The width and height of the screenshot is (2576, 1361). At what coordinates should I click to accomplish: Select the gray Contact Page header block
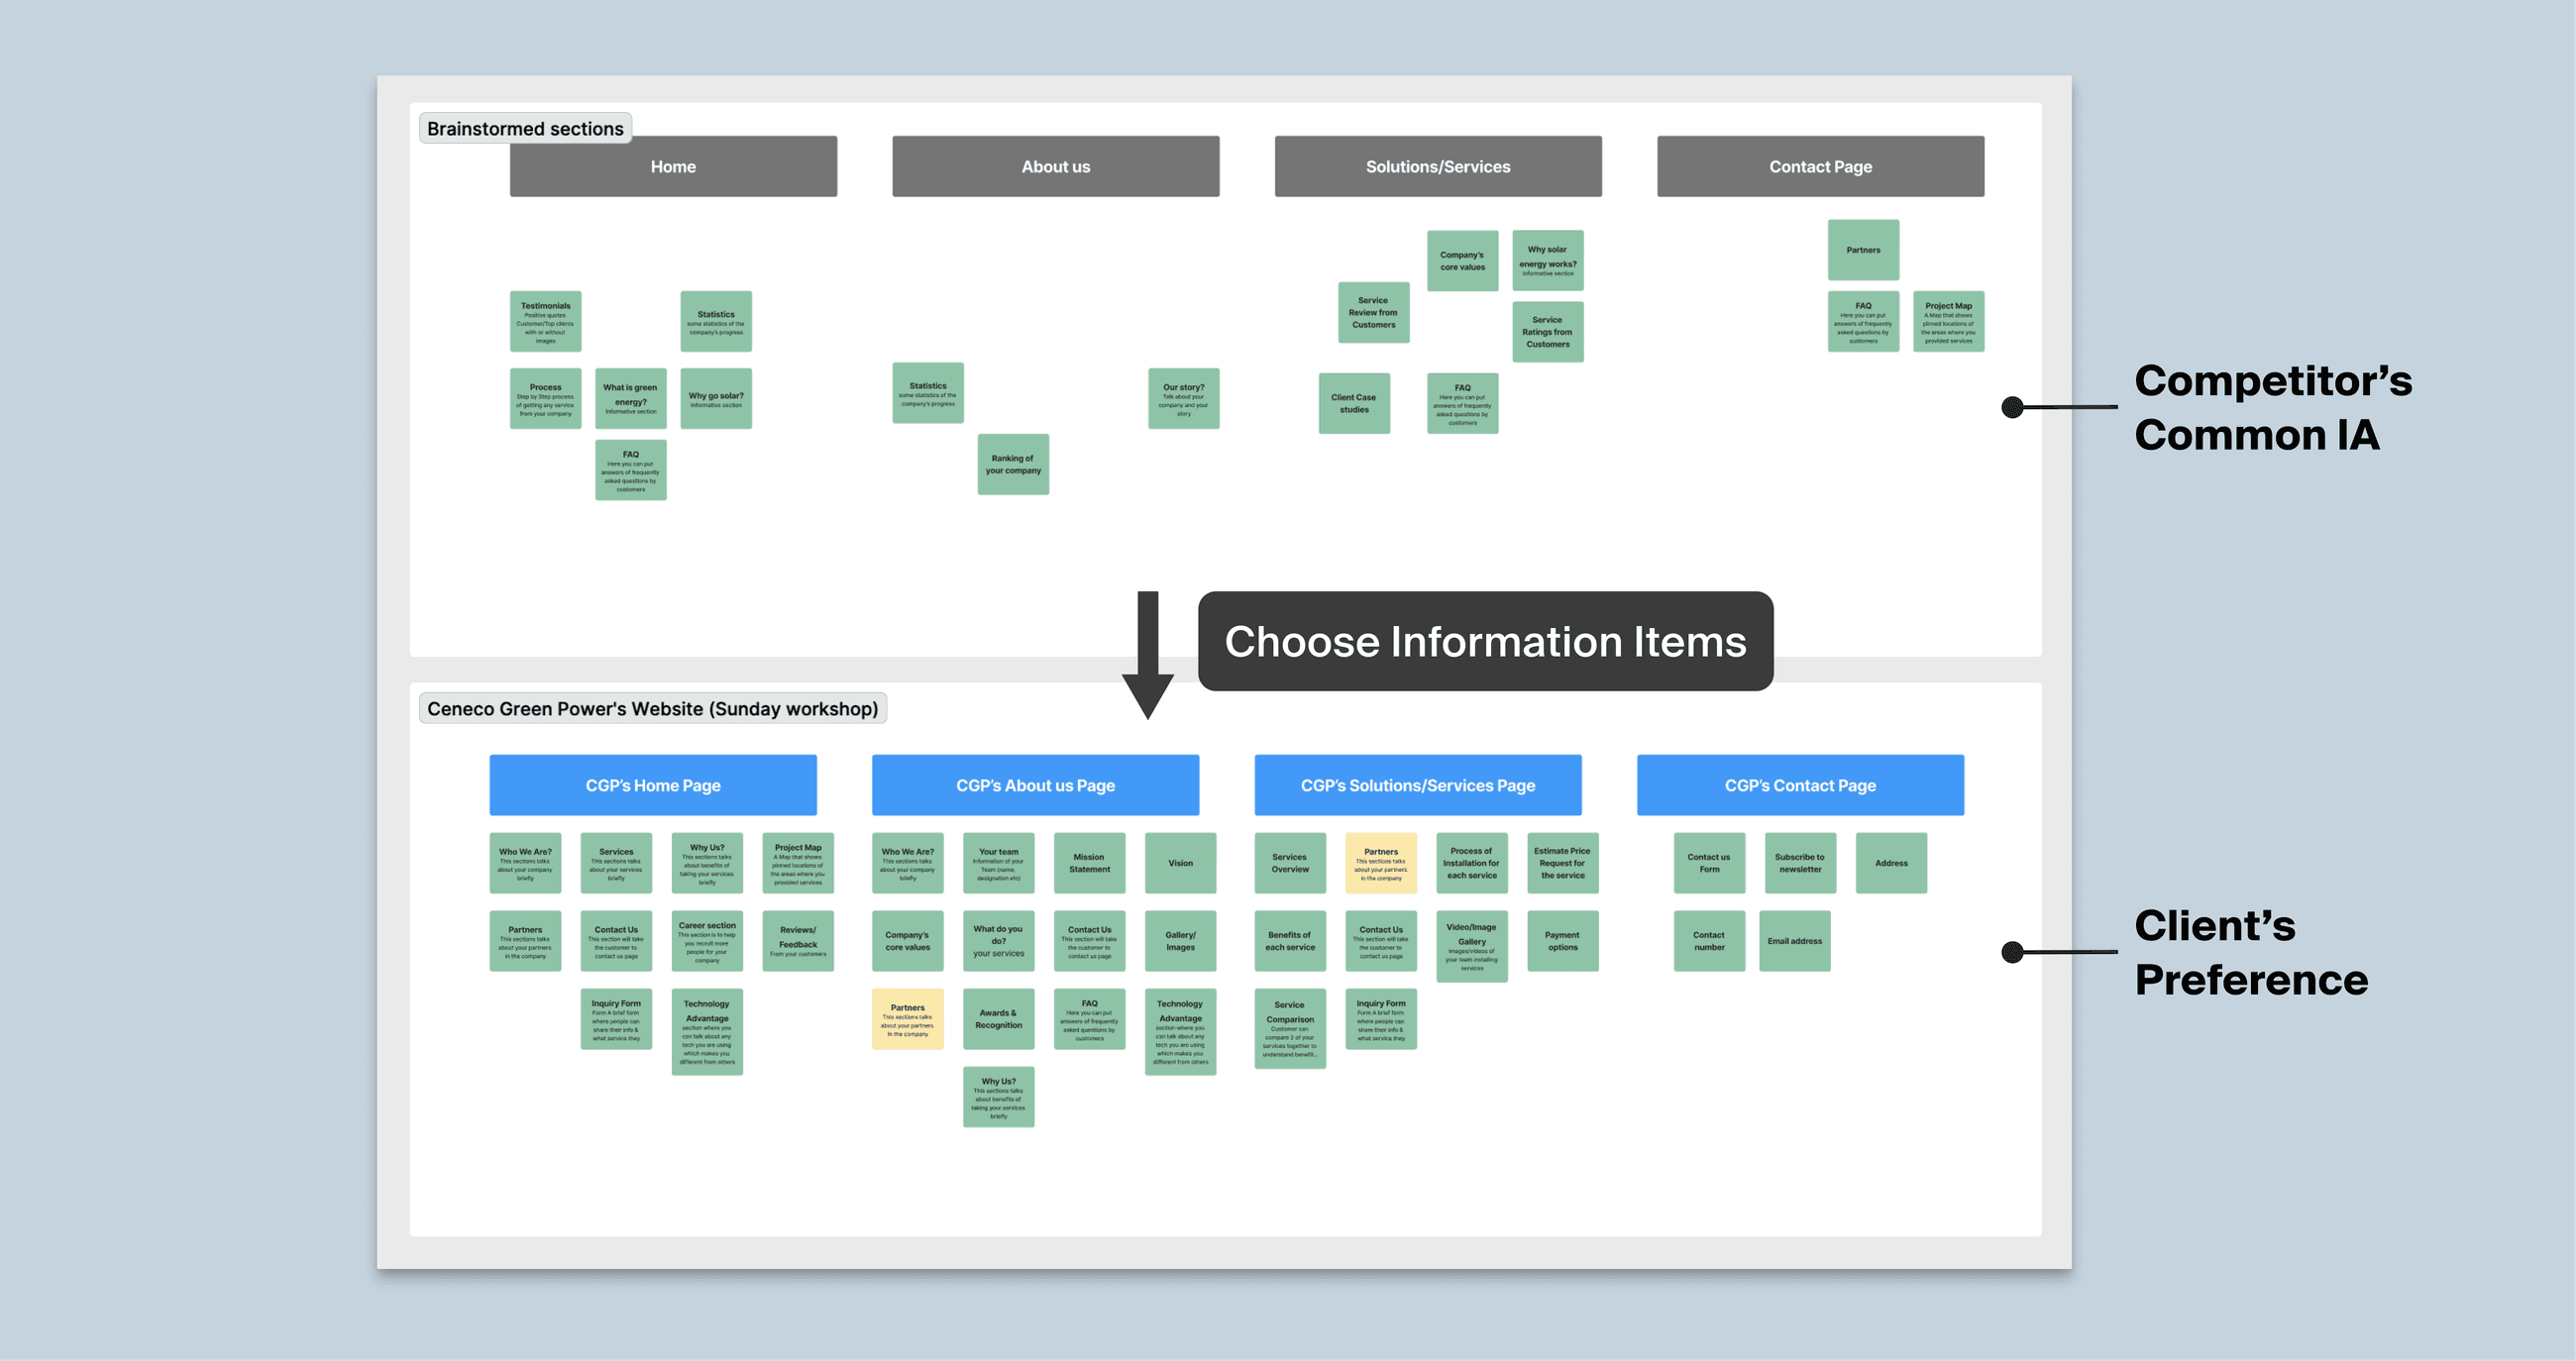tap(1820, 166)
